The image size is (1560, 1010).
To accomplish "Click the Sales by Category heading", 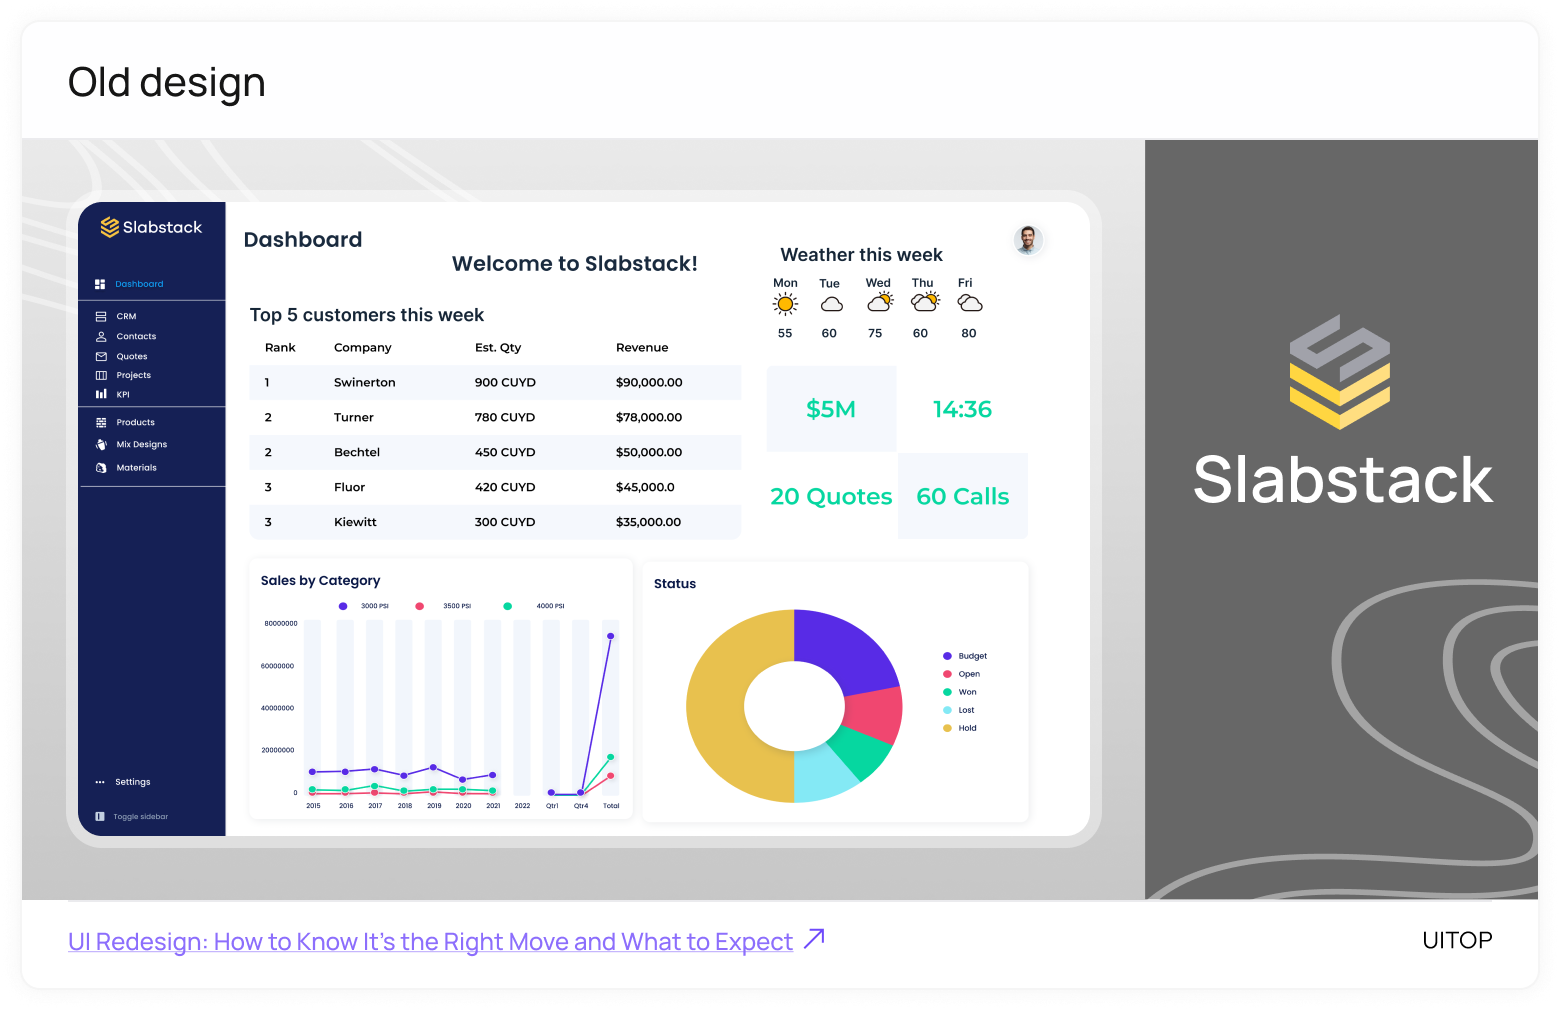I will tap(320, 581).
